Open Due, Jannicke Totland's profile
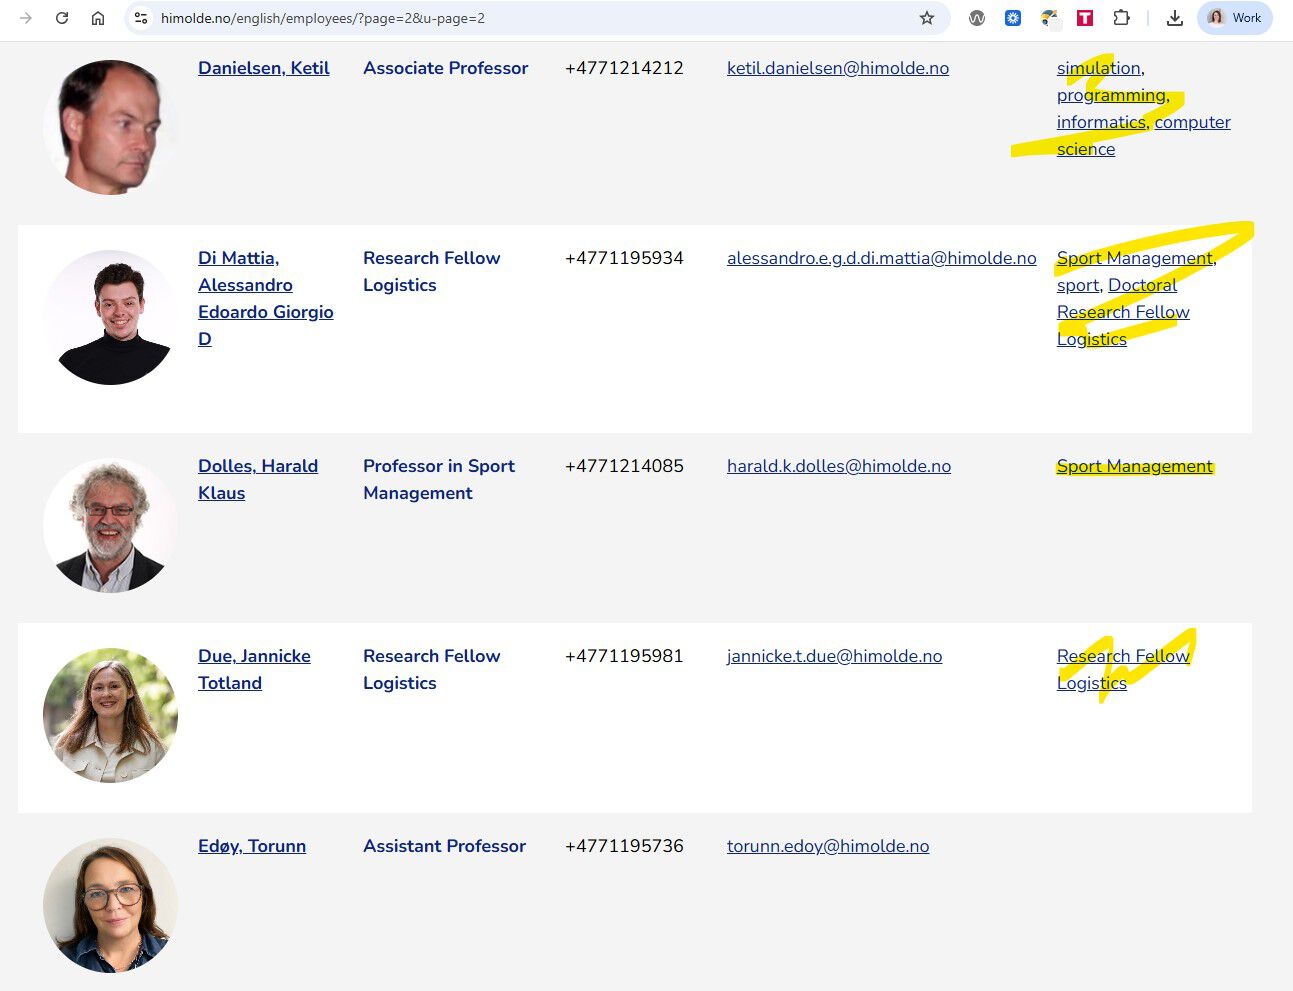Screen dimensions: 1293x991 [254, 669]
